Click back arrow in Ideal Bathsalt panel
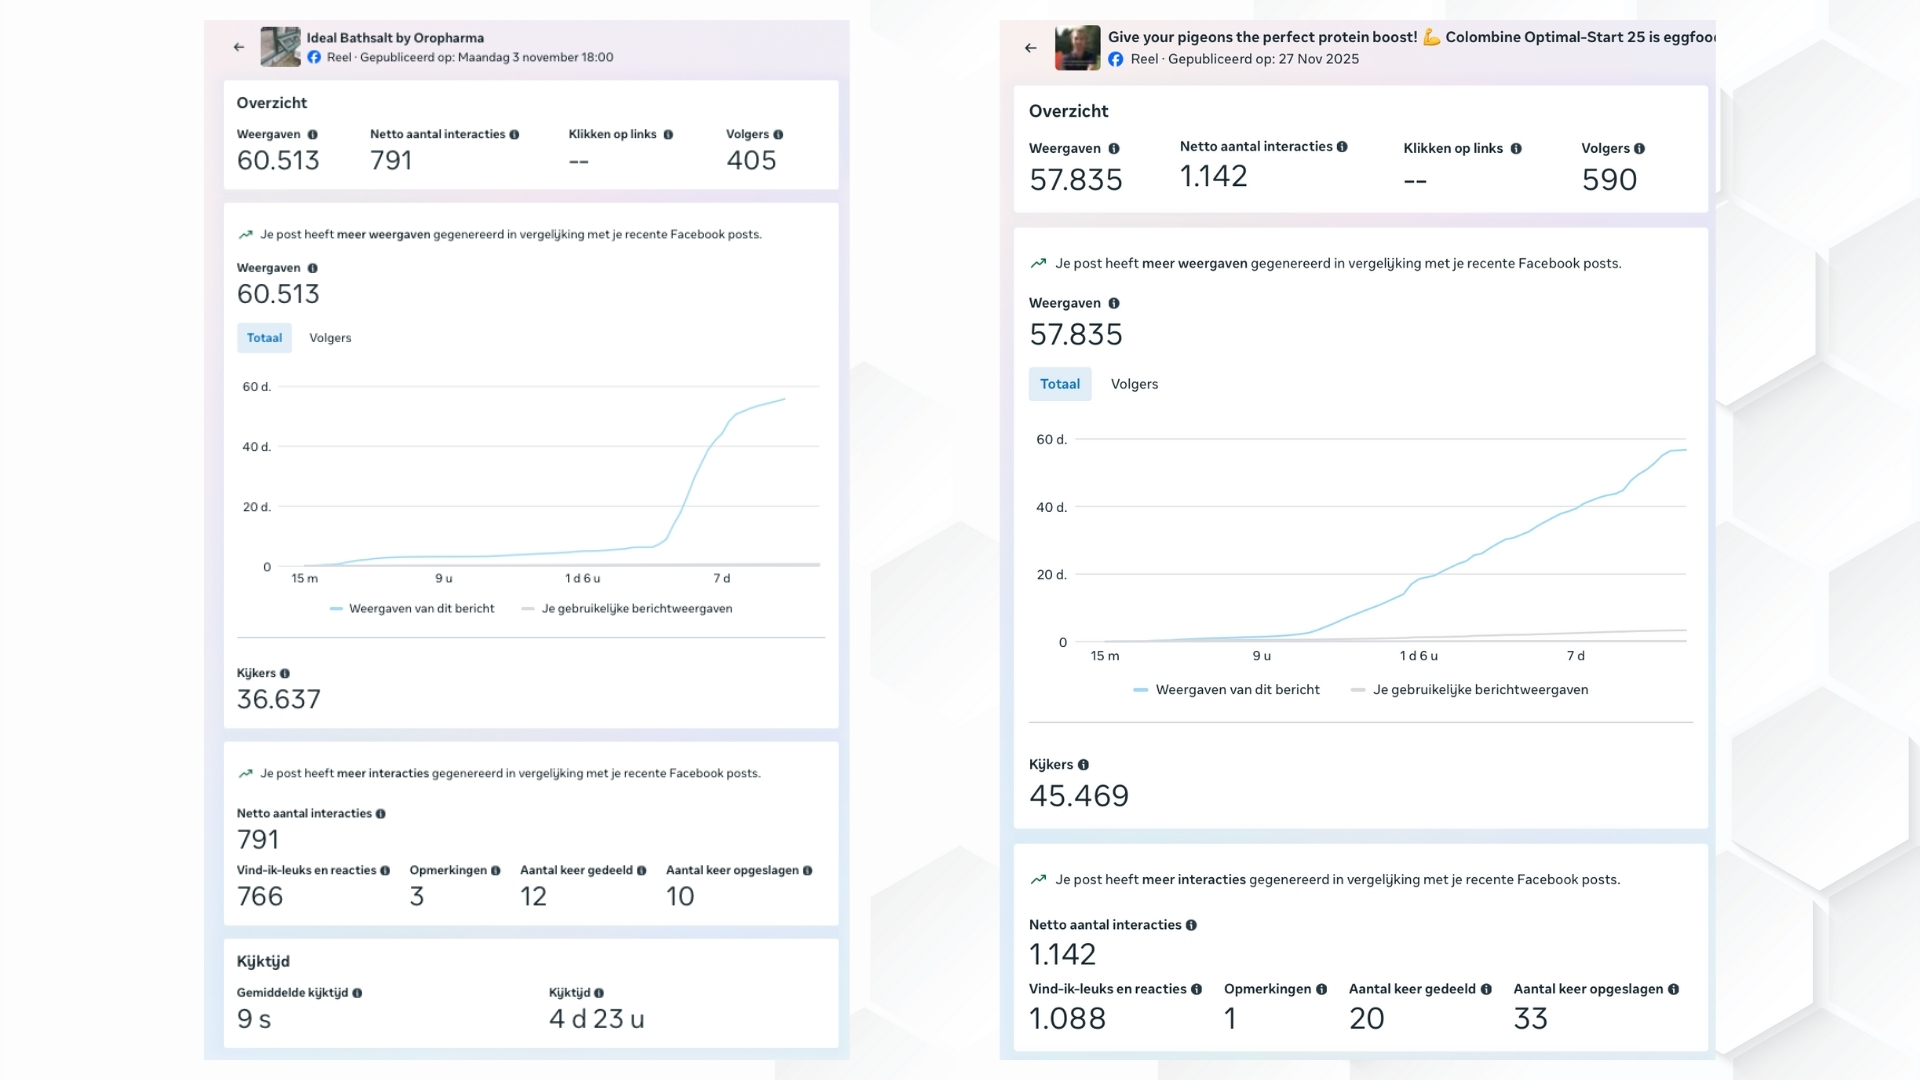The height and width of the screenshot is (1080, 1920). (x=238, y=47)
